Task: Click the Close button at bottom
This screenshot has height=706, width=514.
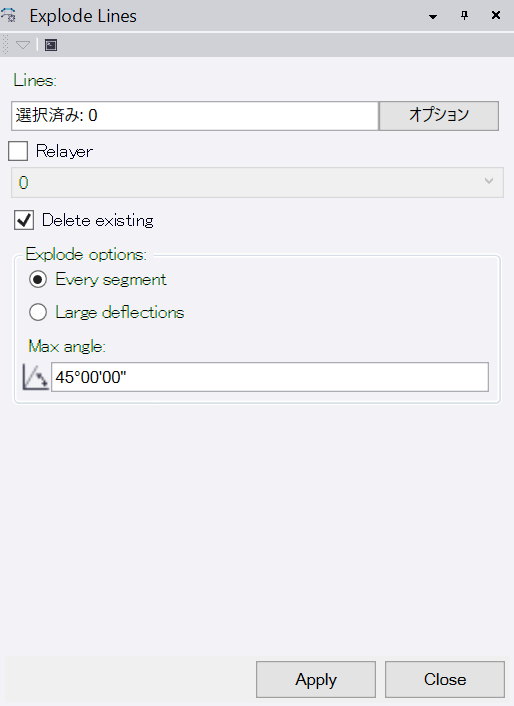Action: pos(445,679)
